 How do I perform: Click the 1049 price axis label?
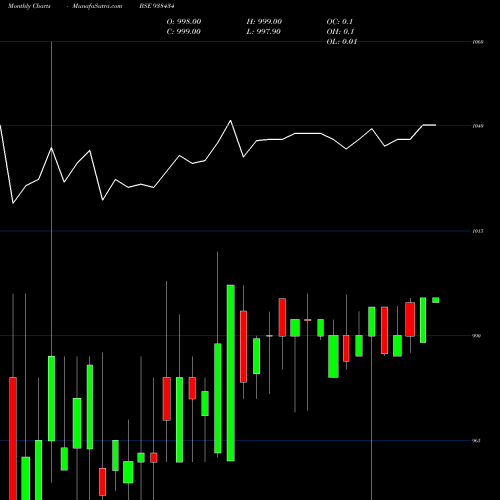[478, 126]
